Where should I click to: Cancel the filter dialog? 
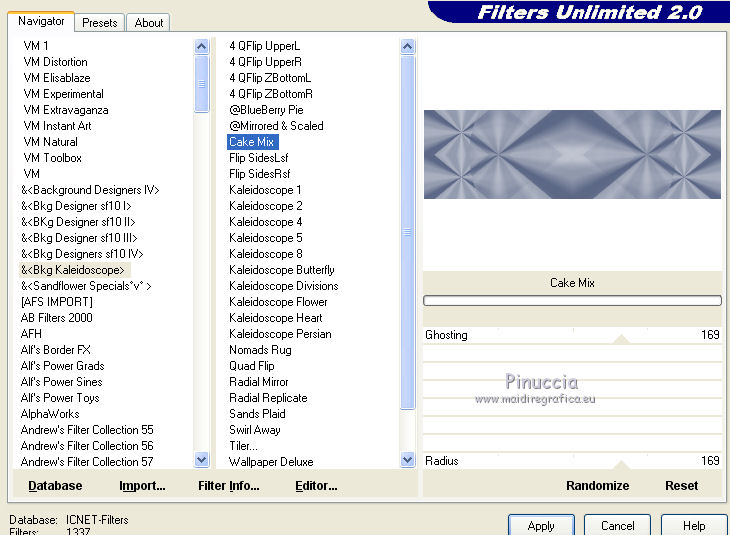pos(617,526)
